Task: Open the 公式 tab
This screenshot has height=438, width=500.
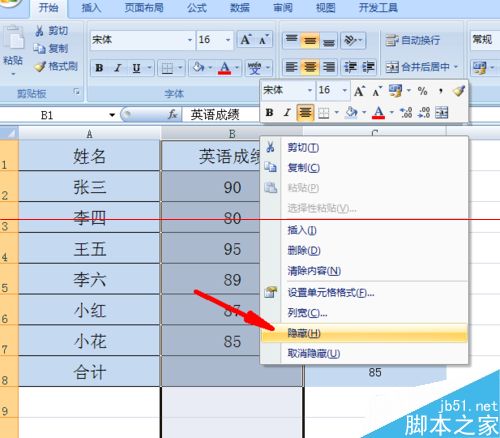Action: click(197, 7)
